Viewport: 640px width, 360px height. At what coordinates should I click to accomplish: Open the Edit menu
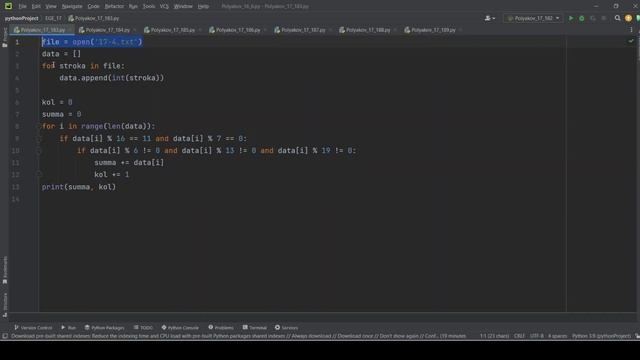click(x=36, y=7)
